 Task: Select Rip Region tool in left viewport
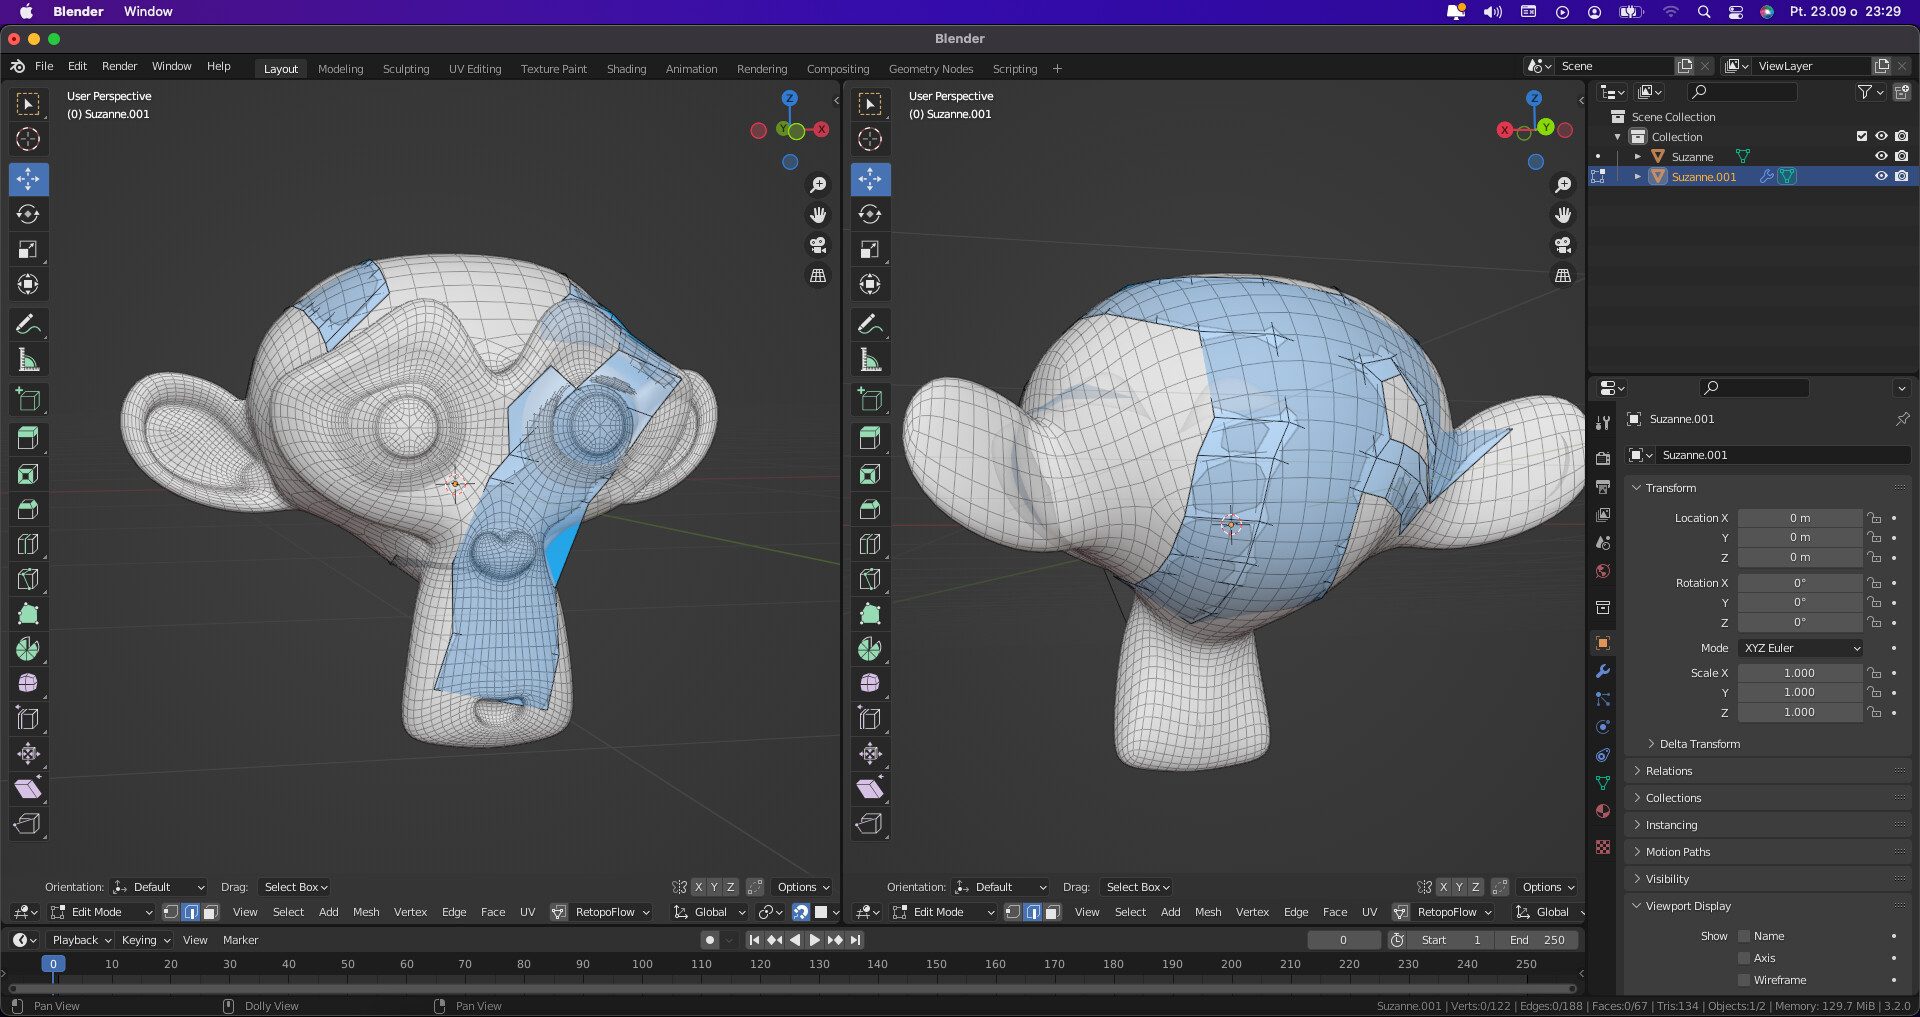29,824
